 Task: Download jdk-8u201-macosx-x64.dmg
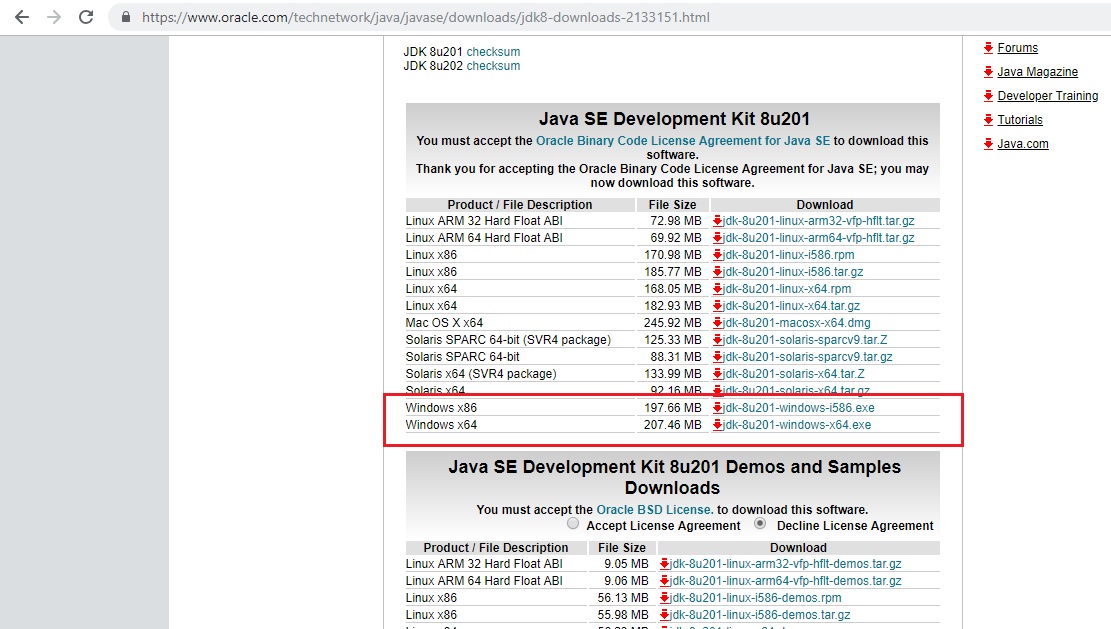pyautogui.click(x=796, y=323)
